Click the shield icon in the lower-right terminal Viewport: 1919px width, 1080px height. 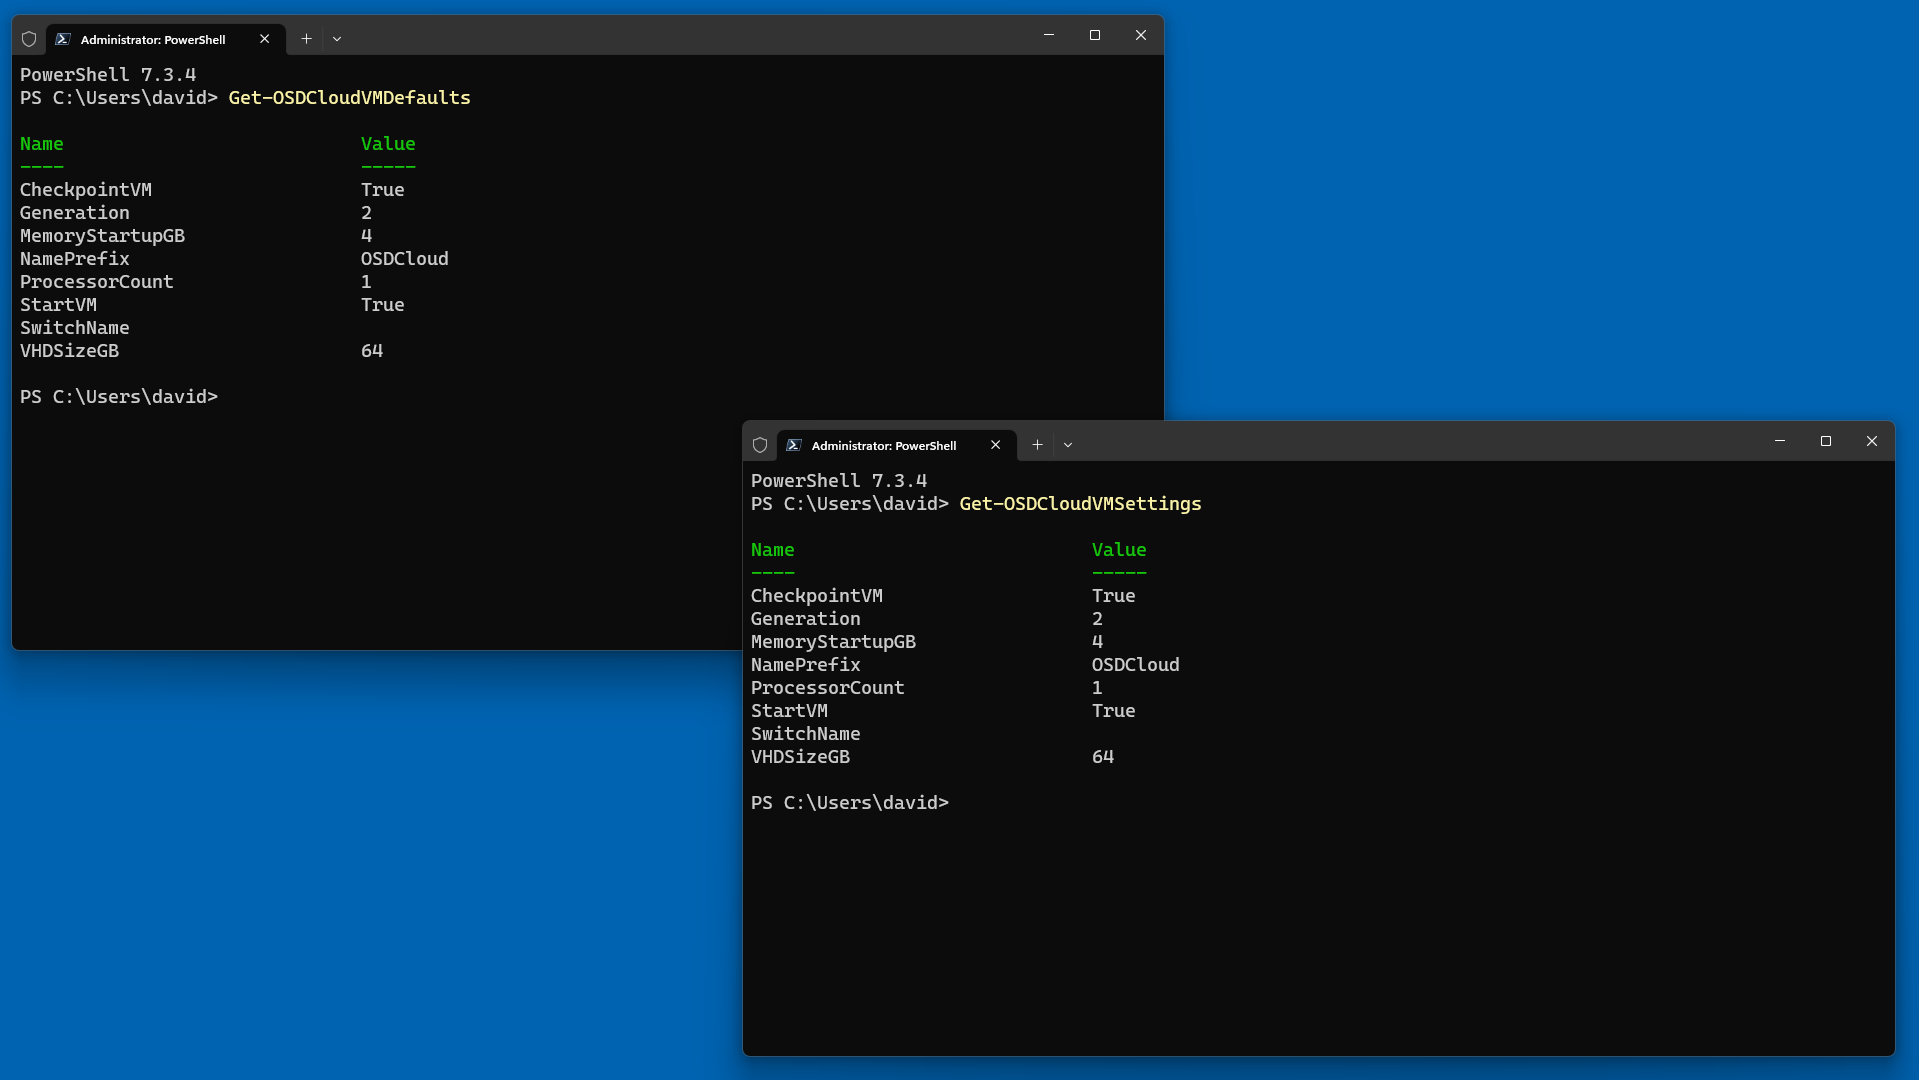point(760,445)
